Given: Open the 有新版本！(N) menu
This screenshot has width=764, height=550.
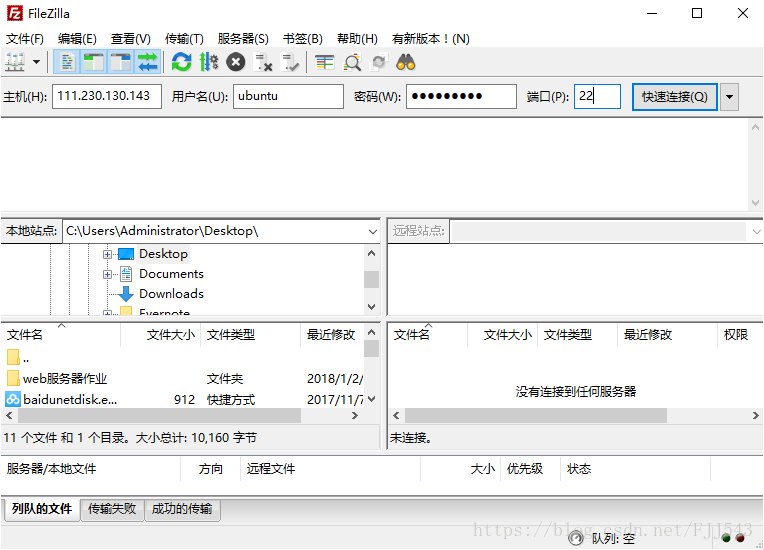Looking at the screenshot, I should coord(431,38).
